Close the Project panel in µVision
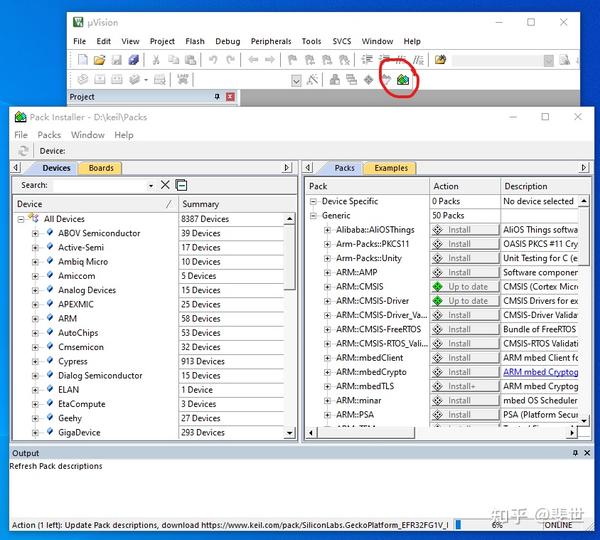600x540 pixels. click(x=230, y=97)
